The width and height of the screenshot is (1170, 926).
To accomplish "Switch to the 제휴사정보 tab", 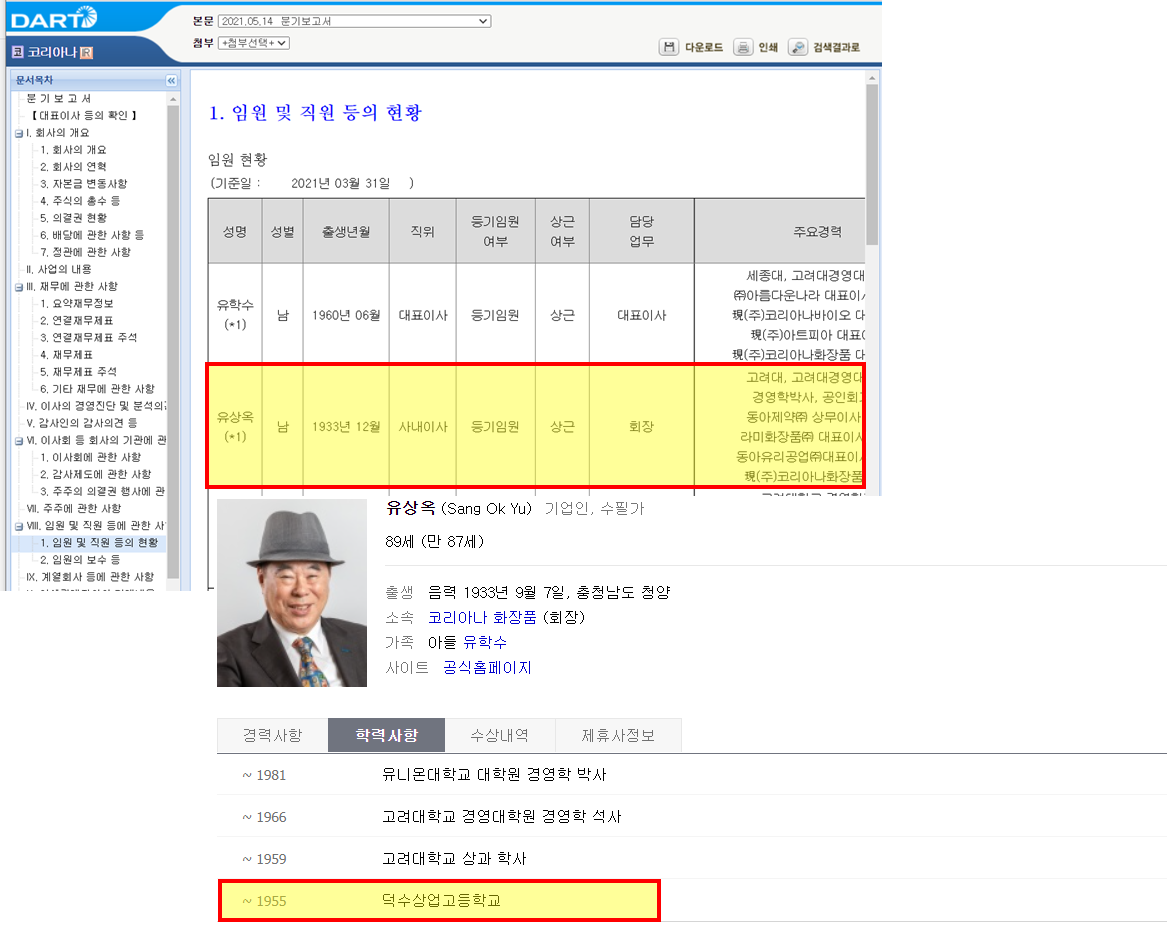I will pos(619,736).
